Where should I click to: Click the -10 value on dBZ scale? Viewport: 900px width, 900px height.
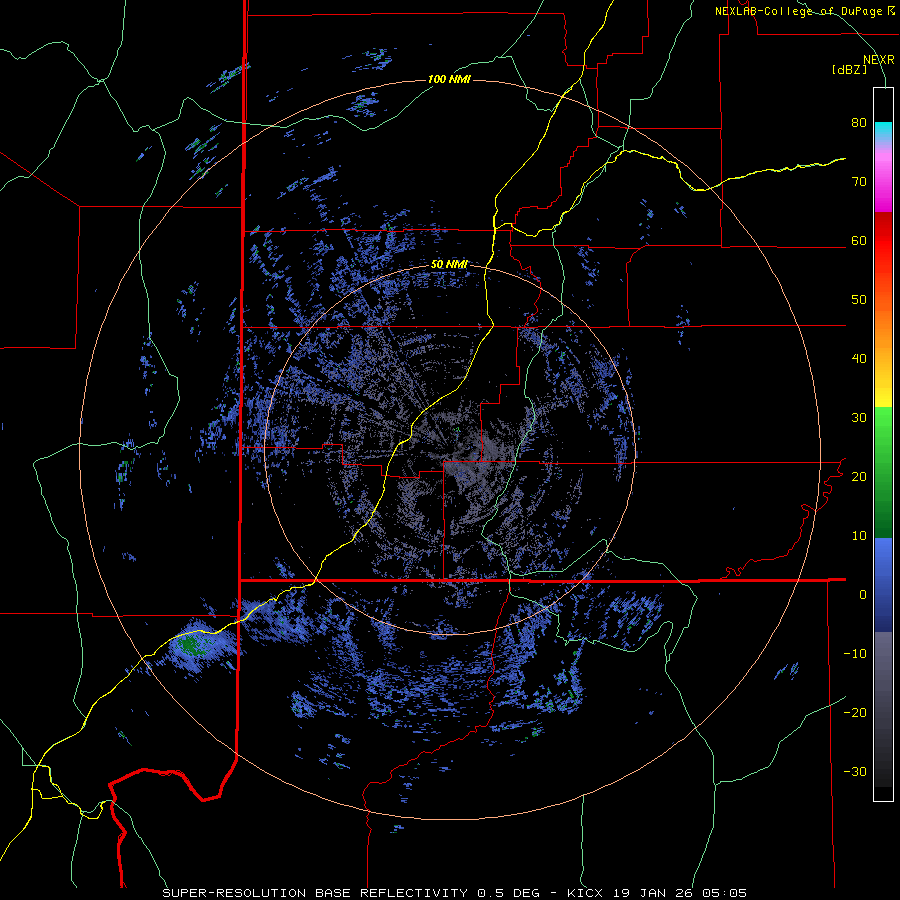(x=855, y=654)
